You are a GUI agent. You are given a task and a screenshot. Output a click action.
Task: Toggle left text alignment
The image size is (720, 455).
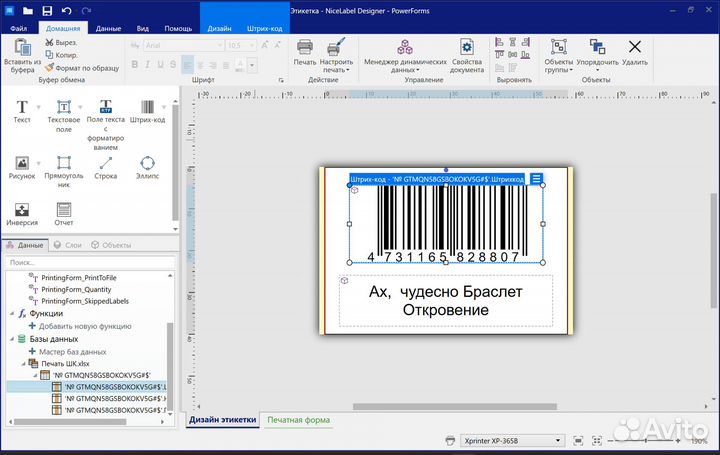pyautogui.click(x=187, y=65)
